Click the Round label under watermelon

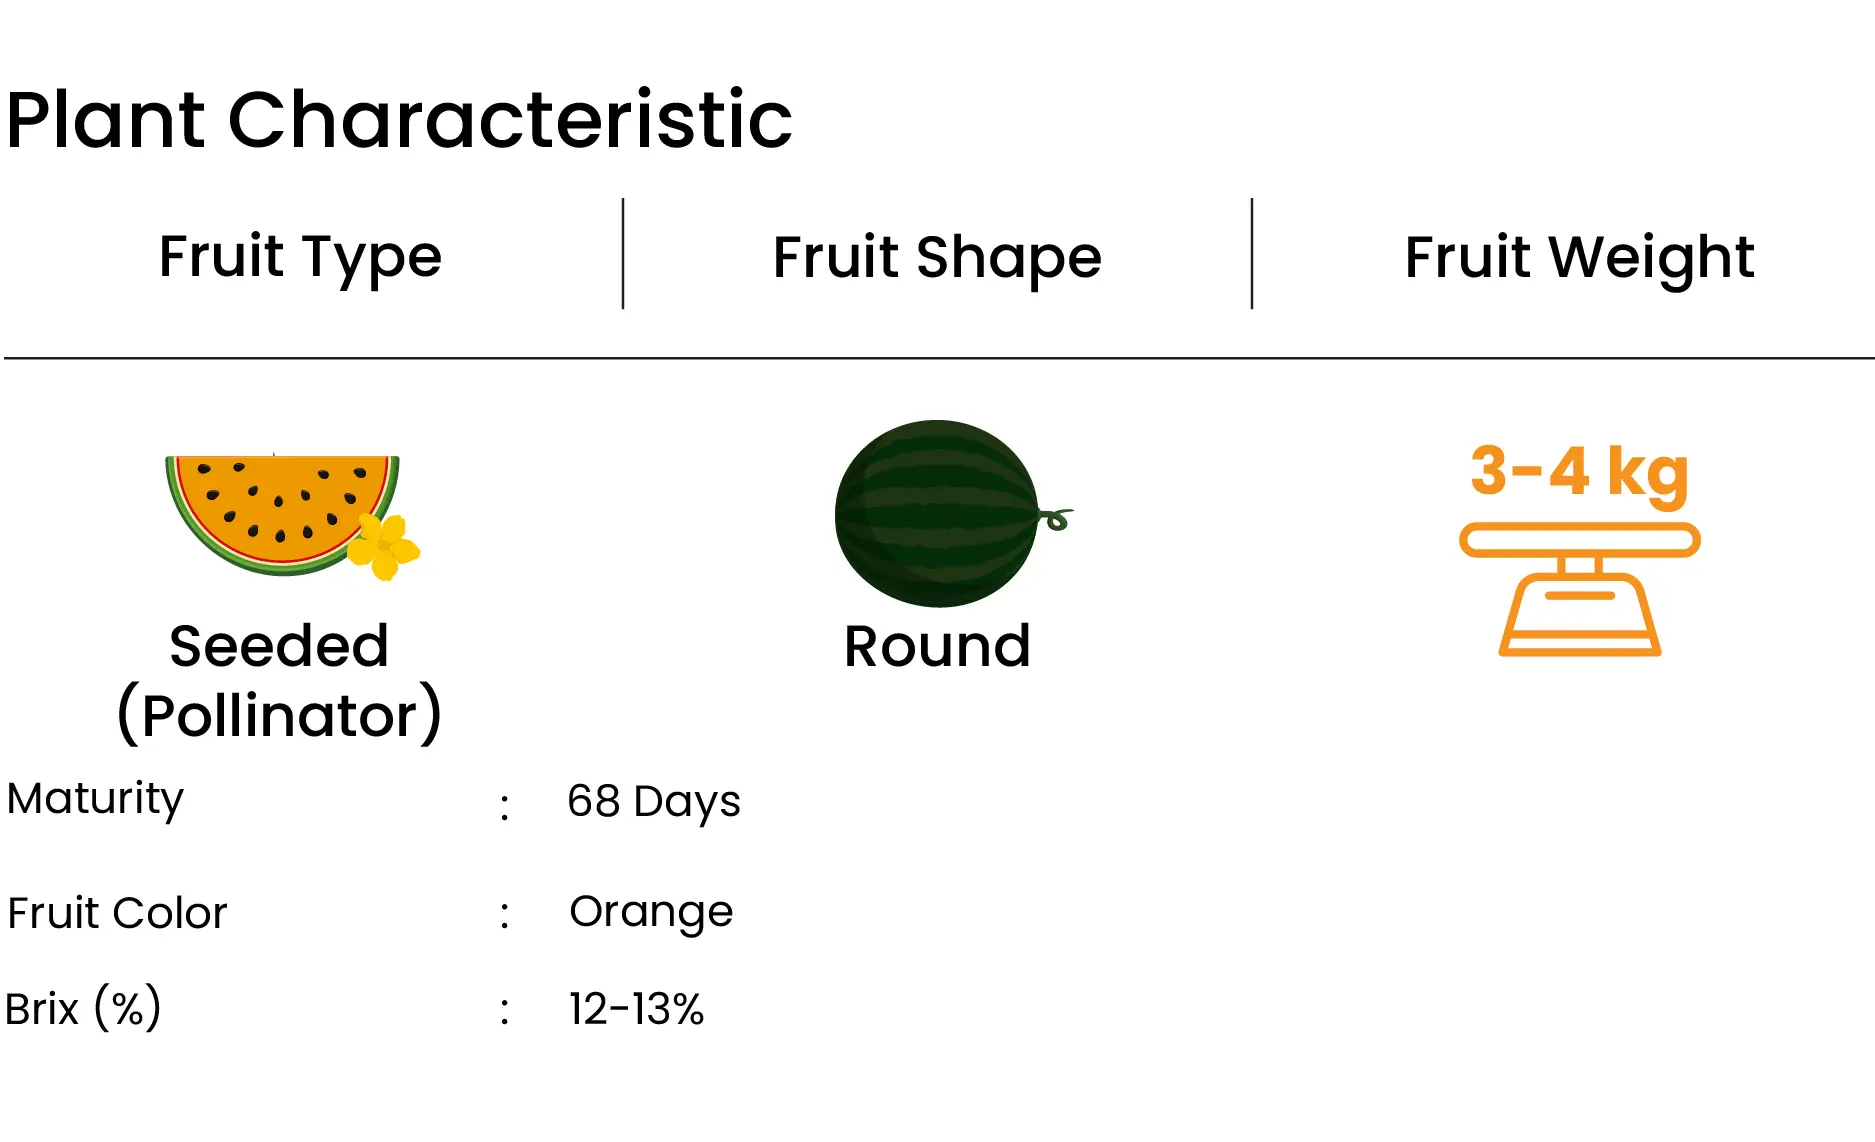(x=937, y=646)
